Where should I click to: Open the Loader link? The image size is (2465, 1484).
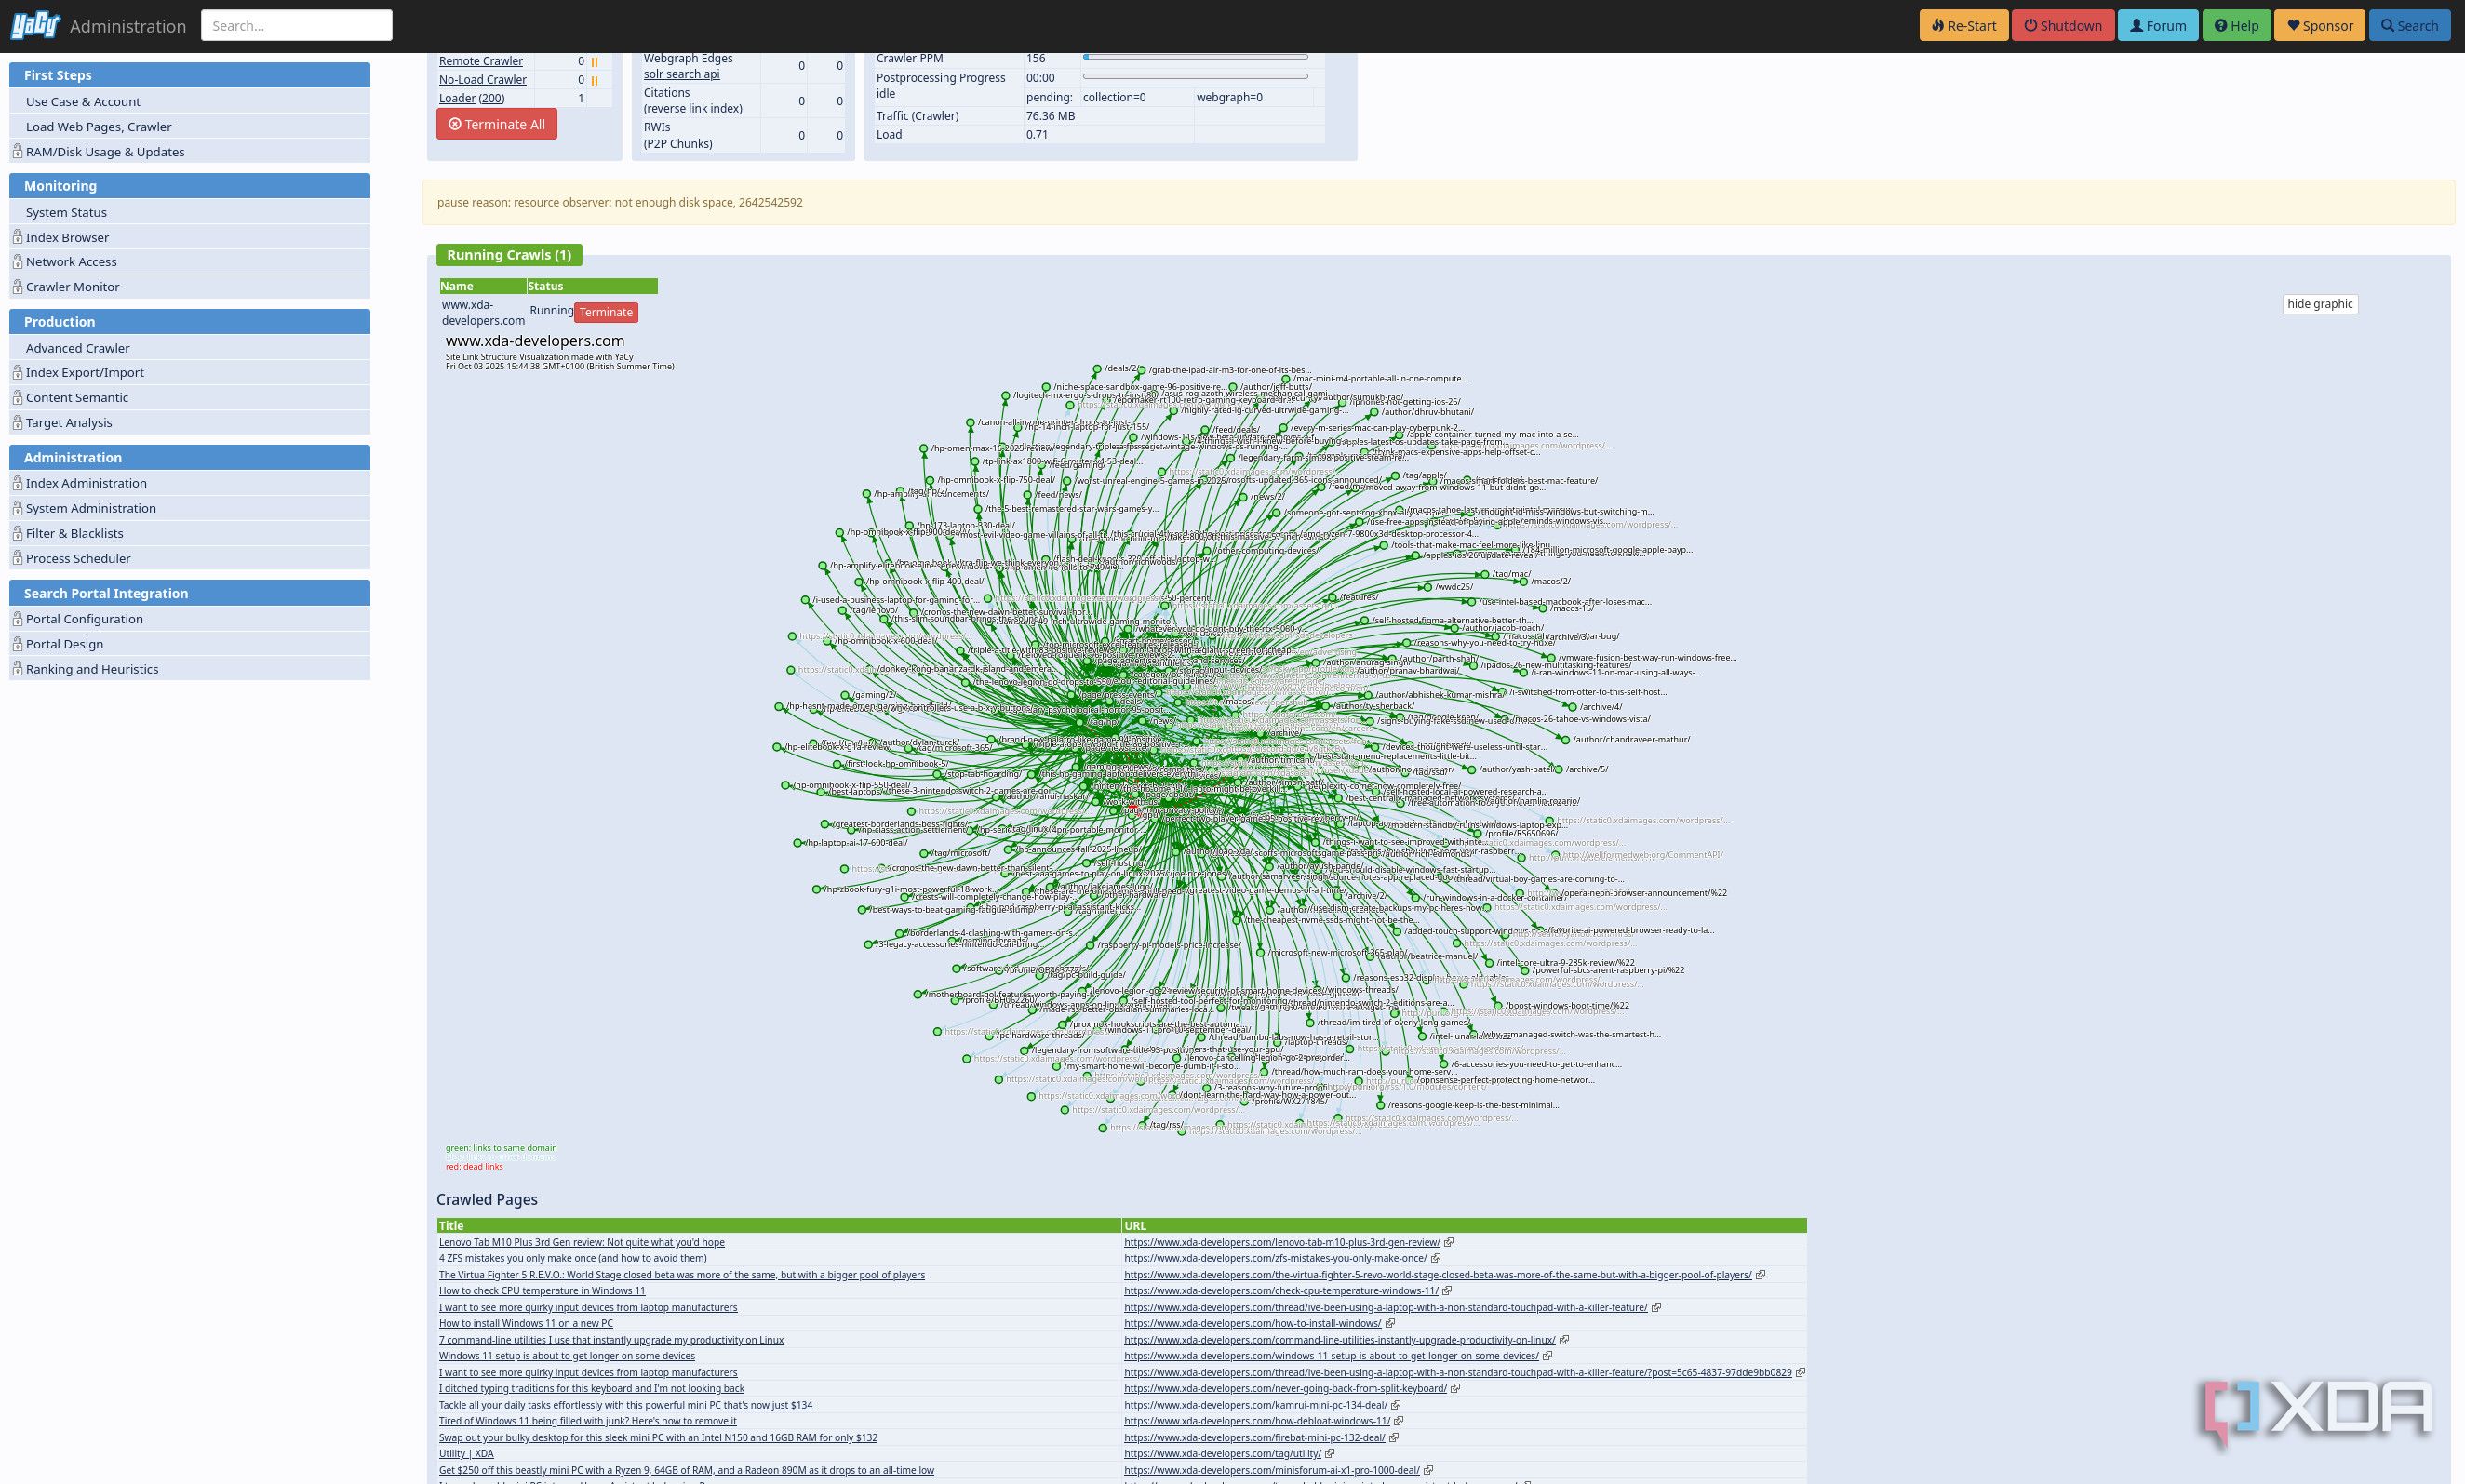457,98
